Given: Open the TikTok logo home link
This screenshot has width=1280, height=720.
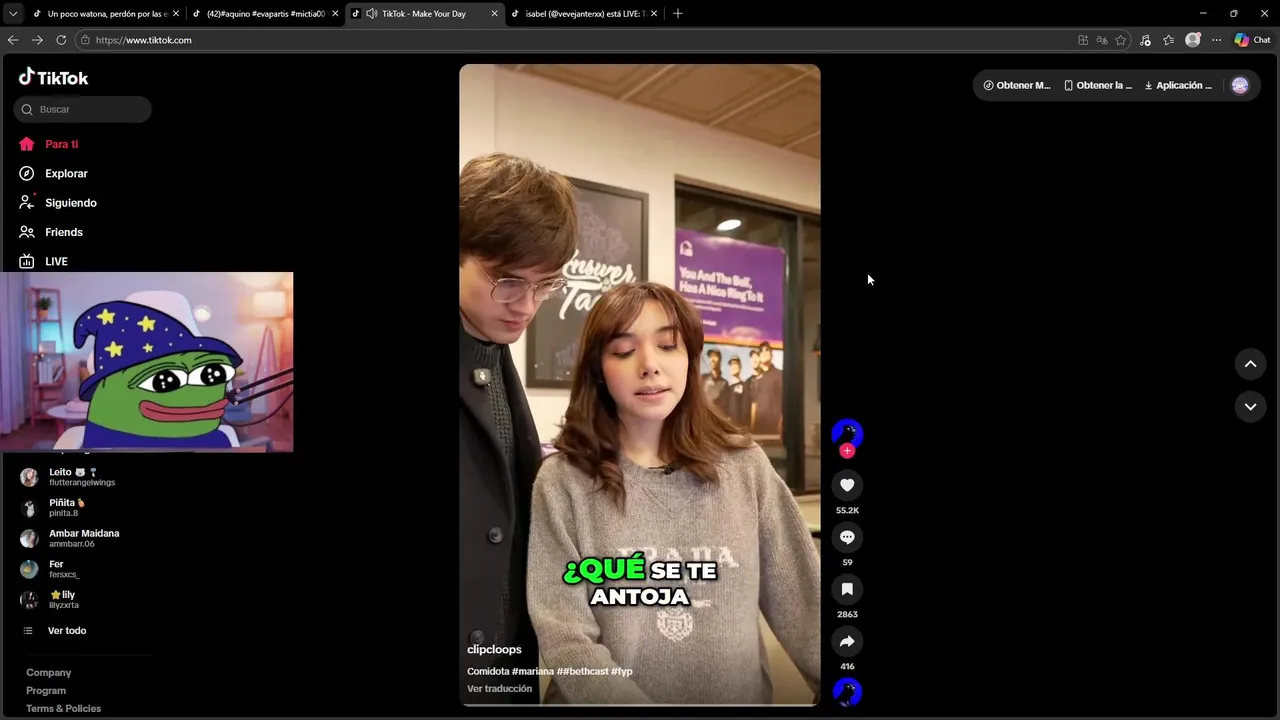Looking at the screenshot, I should tap(54, 77).
